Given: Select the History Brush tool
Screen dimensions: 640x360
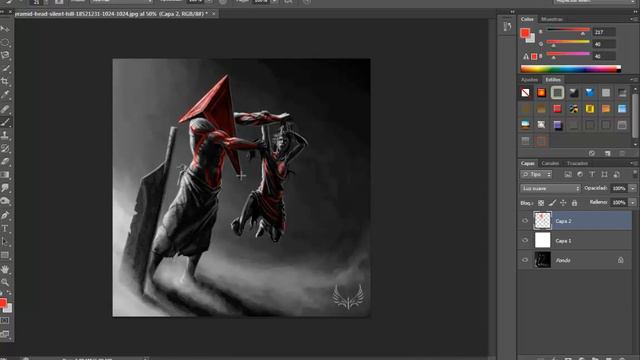Looking at the screenshot, I should [x=5, y=148].
